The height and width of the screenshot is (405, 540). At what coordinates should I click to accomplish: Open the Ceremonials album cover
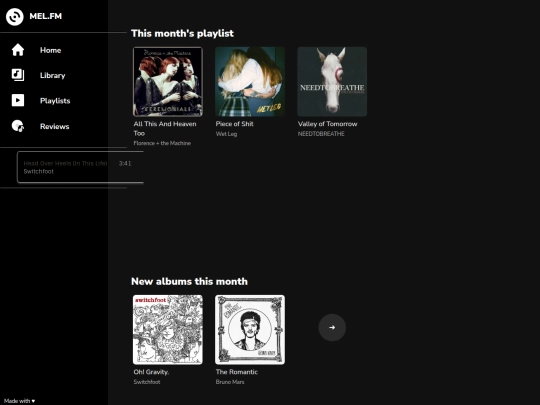click(x=168, y=82)
